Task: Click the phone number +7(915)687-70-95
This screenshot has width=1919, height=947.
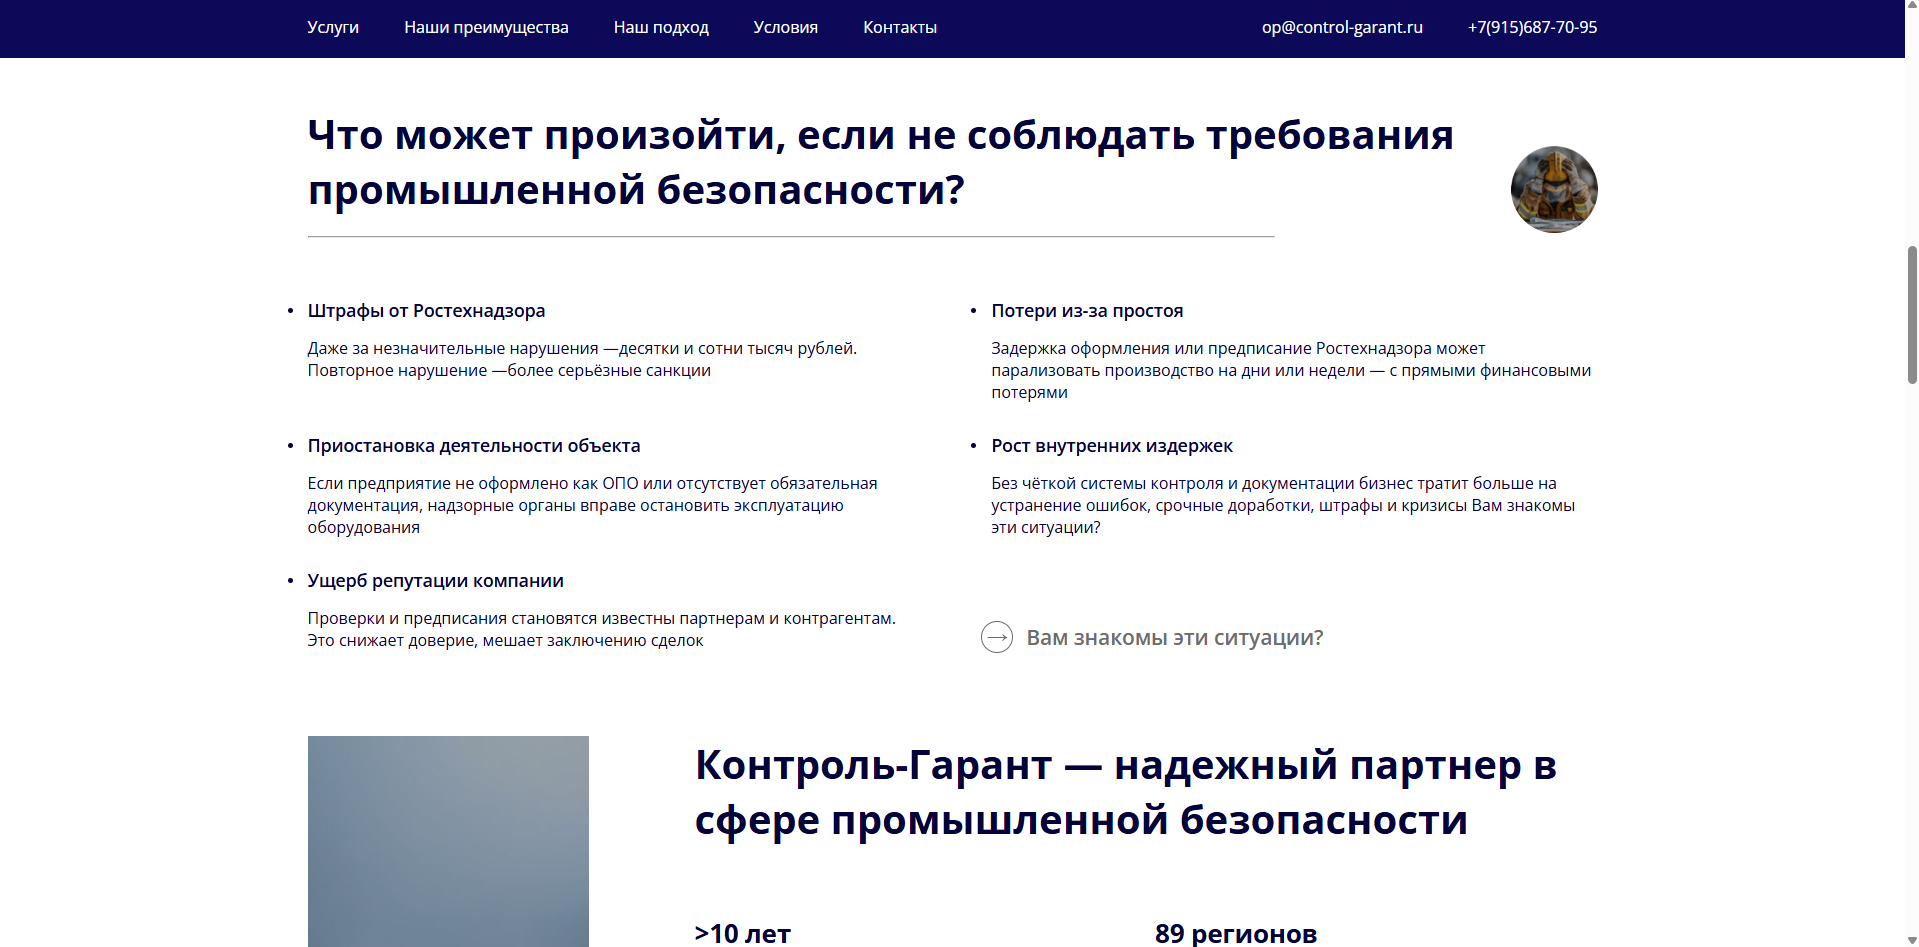Action: 1532,28
